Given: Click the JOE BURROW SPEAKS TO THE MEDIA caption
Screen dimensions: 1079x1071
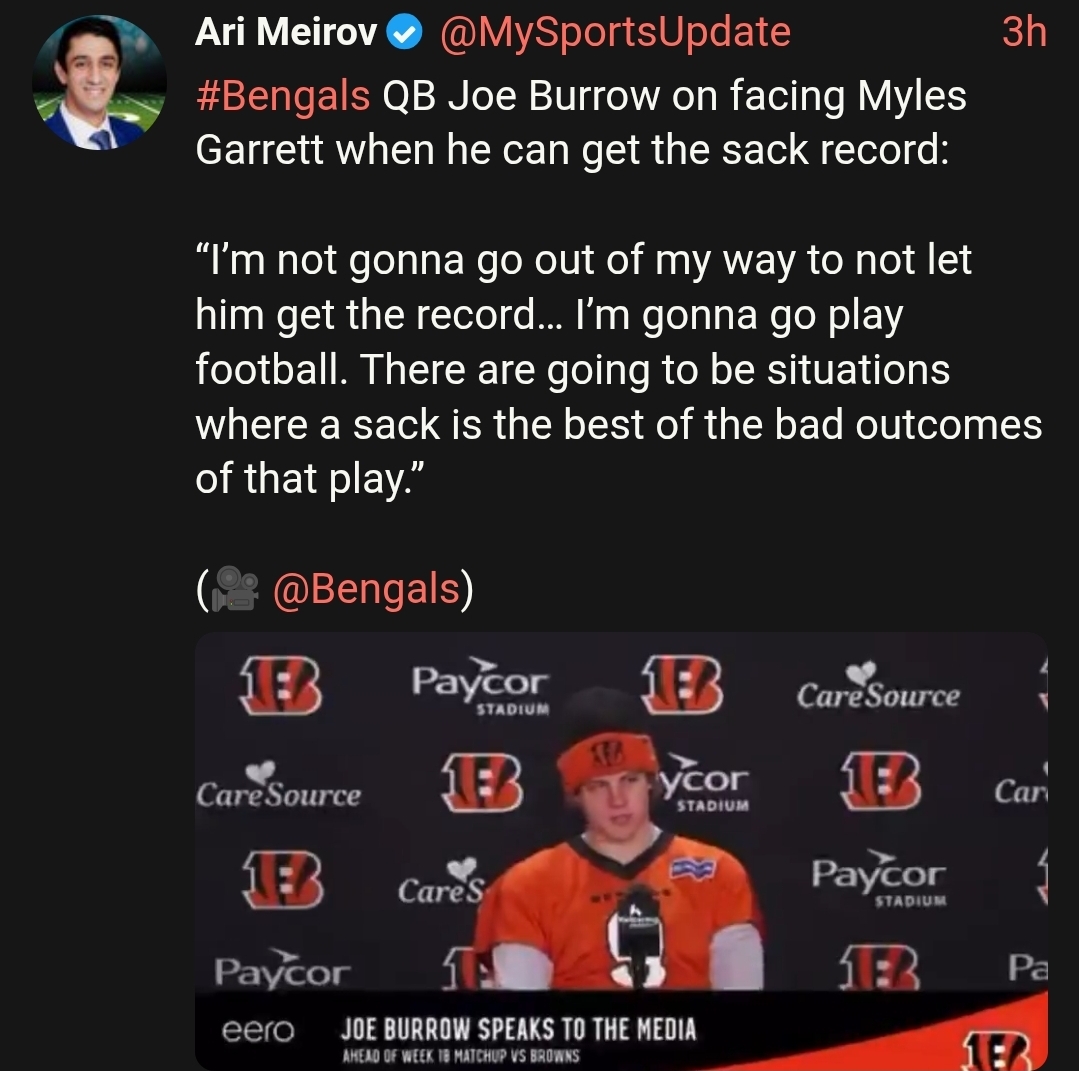Looking at the screenshot, I should (519, 1030).
